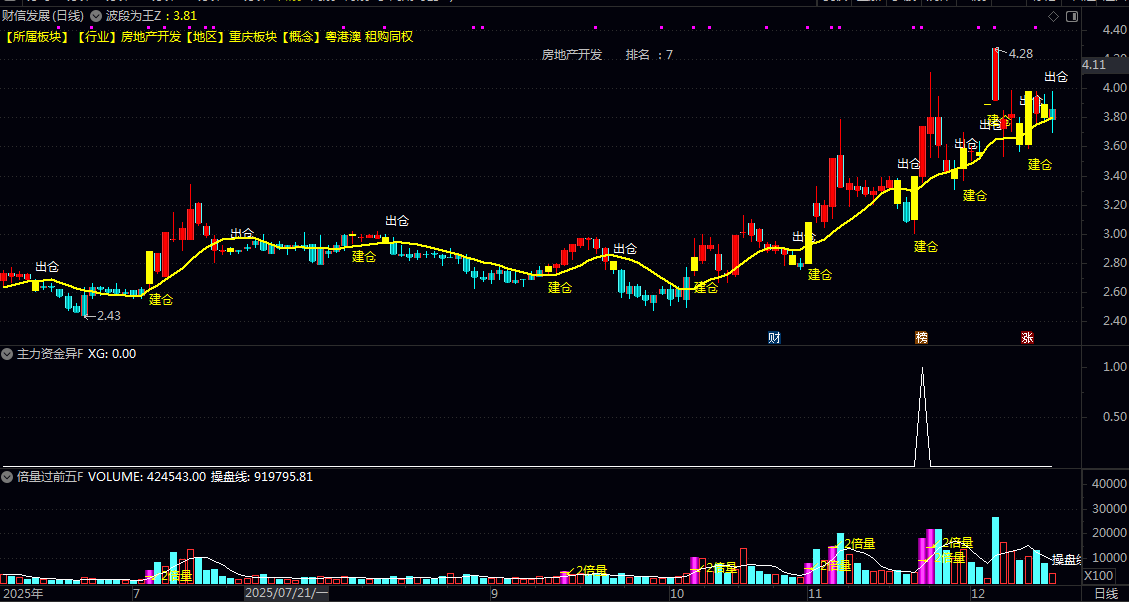This screenshot has width=1129, height=602.
Task: Click the white spike peak in 主力资金异F panel
Action: click(922, 369)
